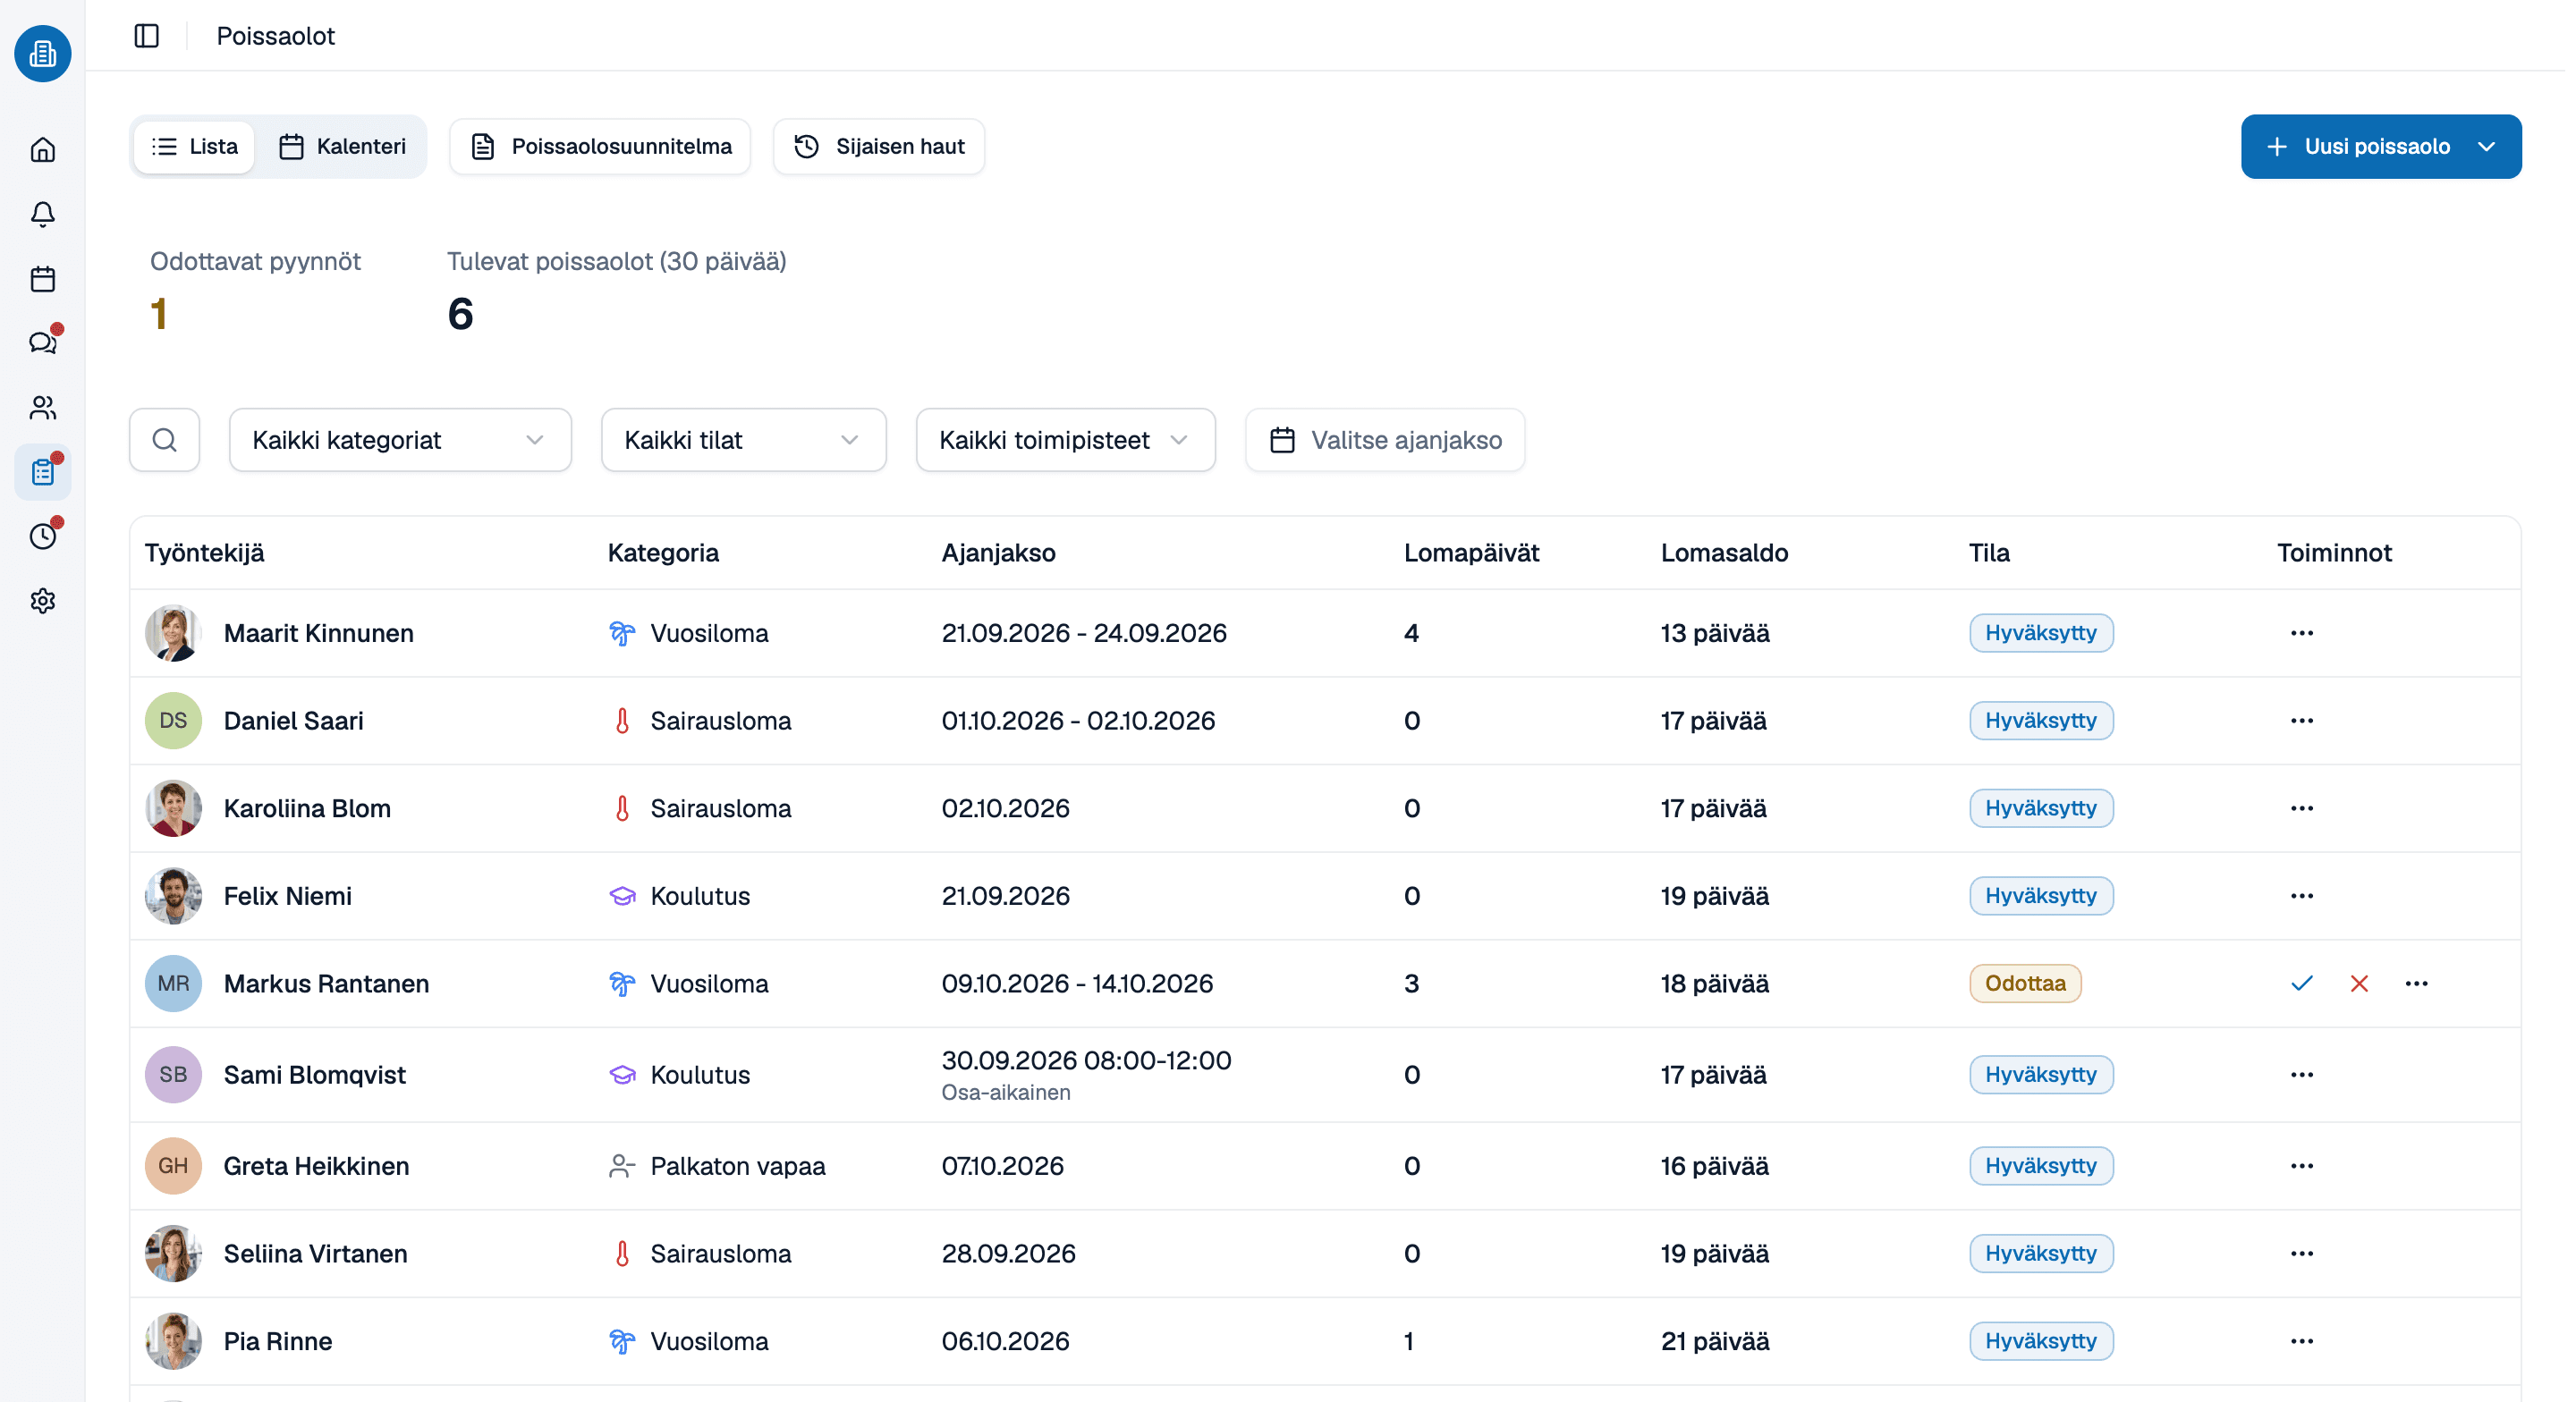
Task: Toggle the sidebar panel icon near Poissaolot
Action: [147, 36]
